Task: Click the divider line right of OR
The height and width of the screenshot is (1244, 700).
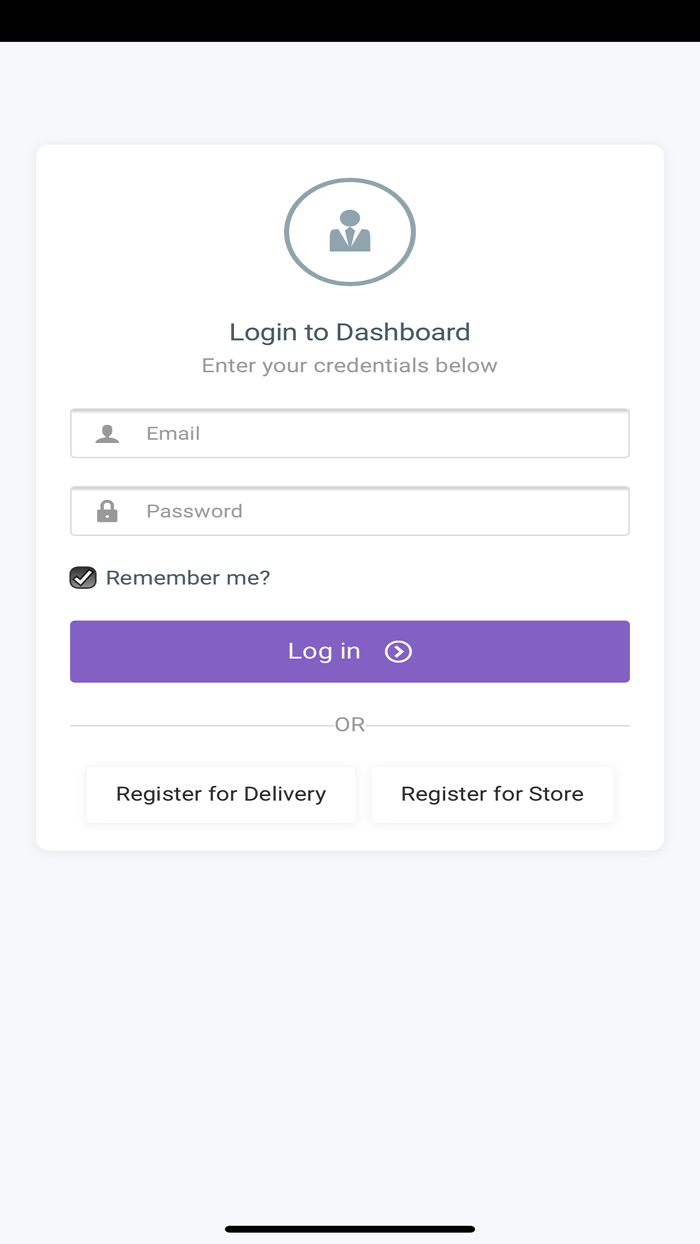Action: click(500, 725)
